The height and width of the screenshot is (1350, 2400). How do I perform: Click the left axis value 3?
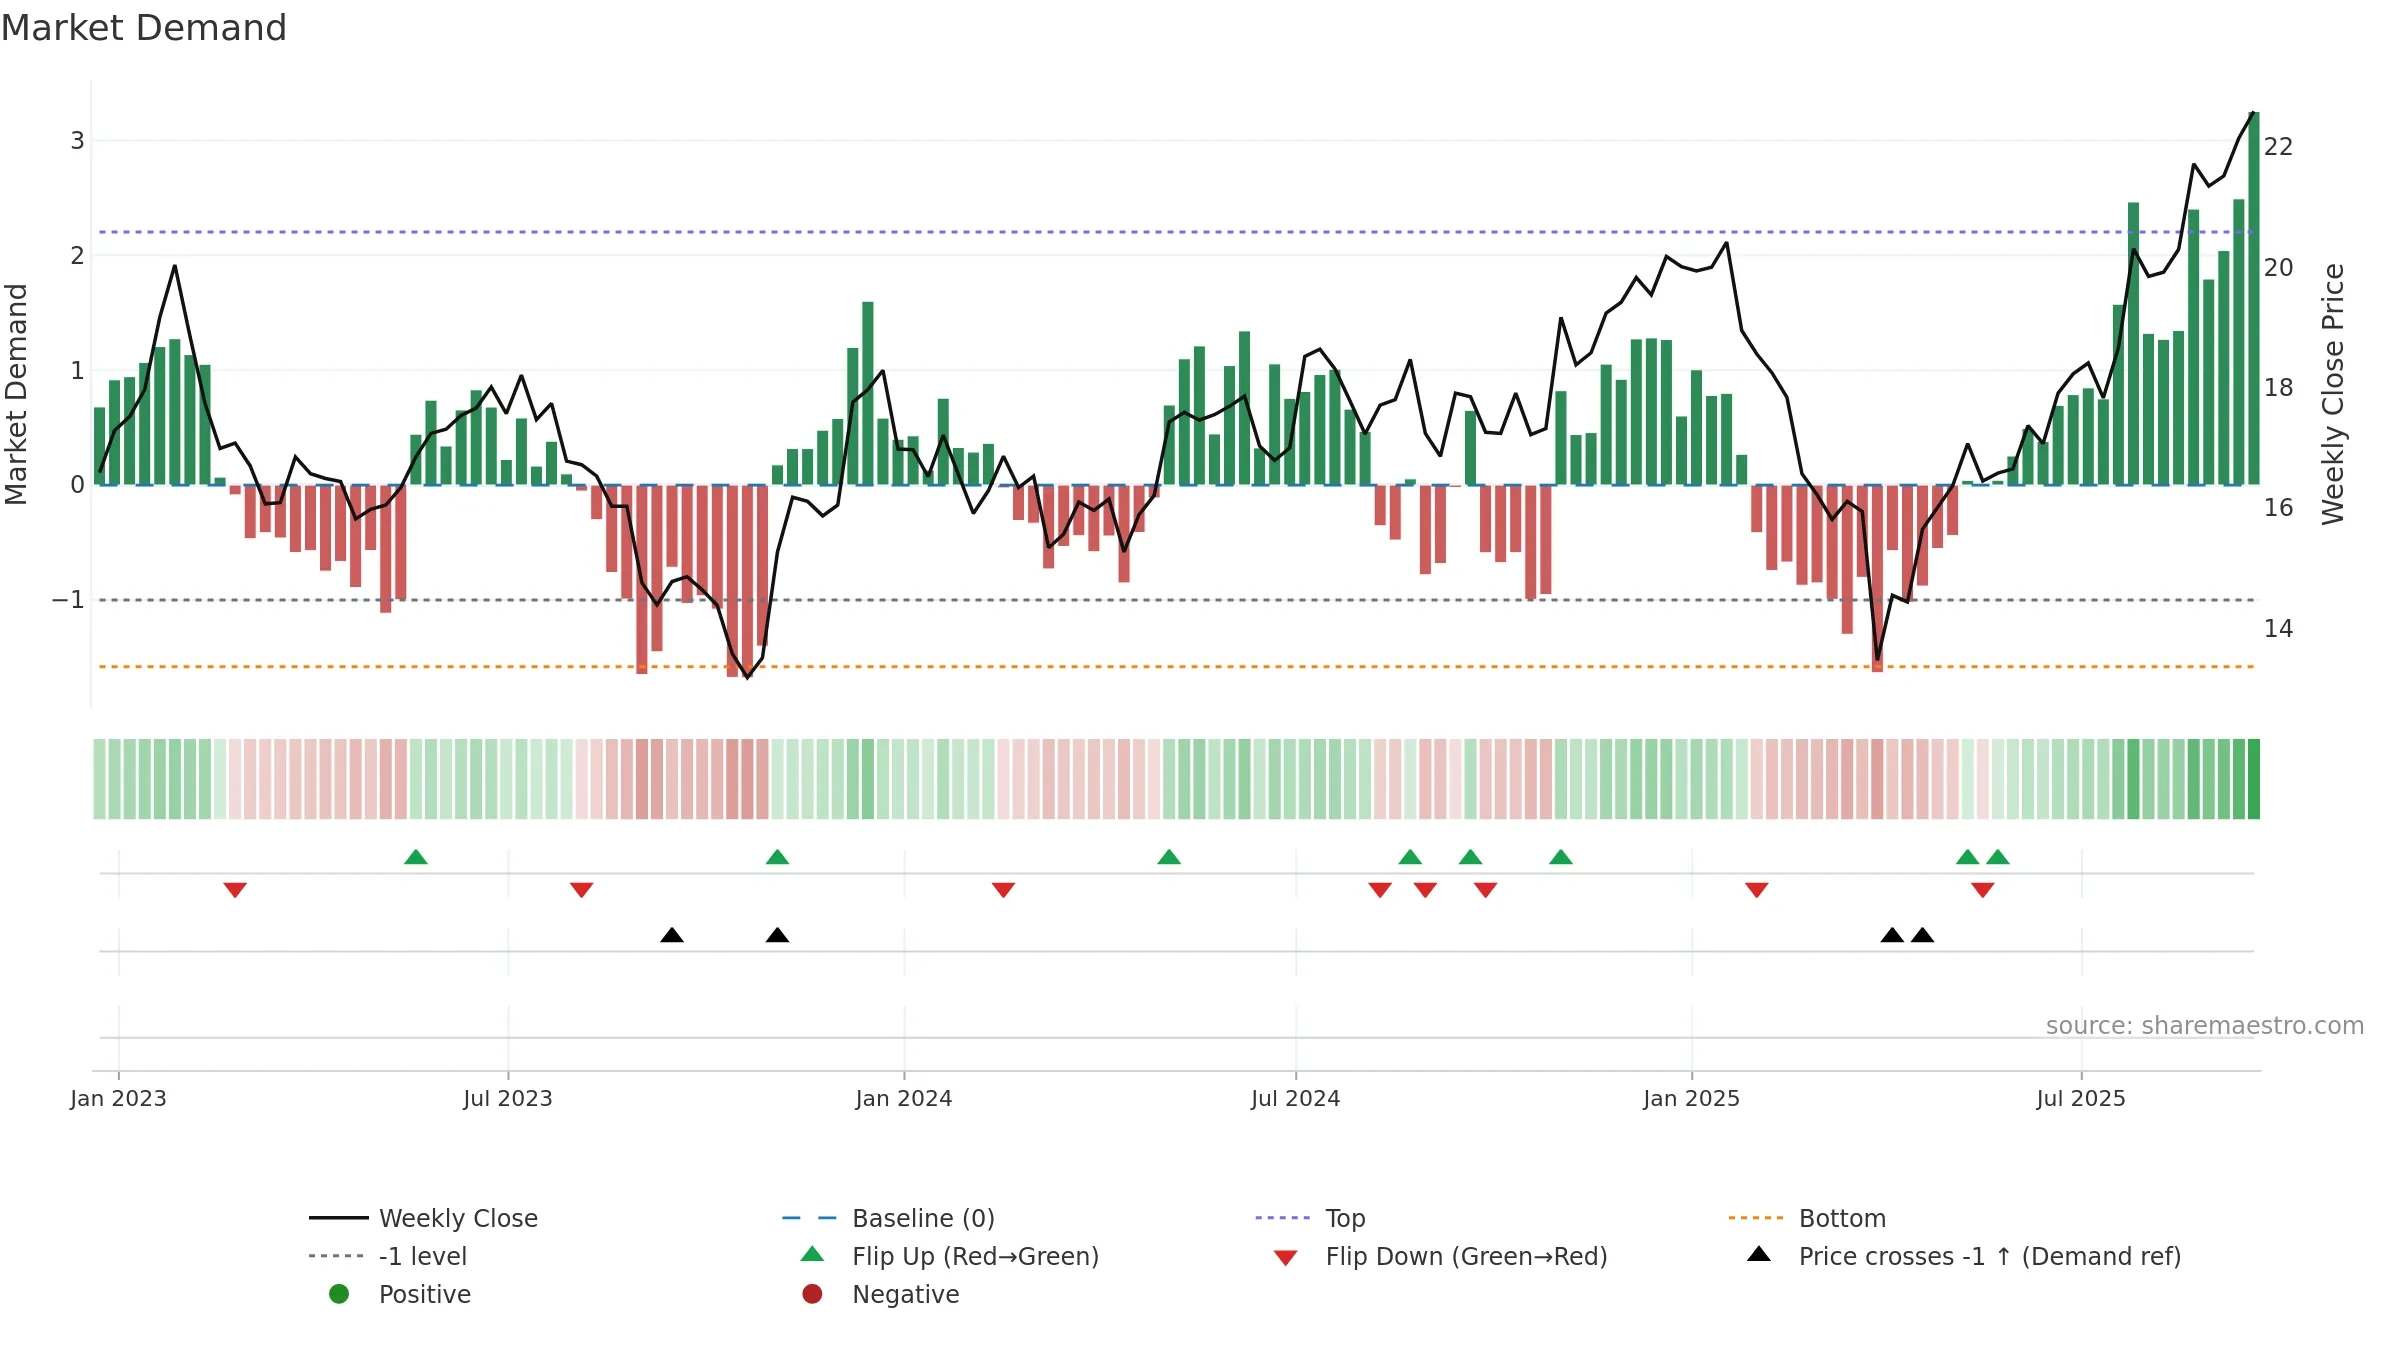point(77,141)
